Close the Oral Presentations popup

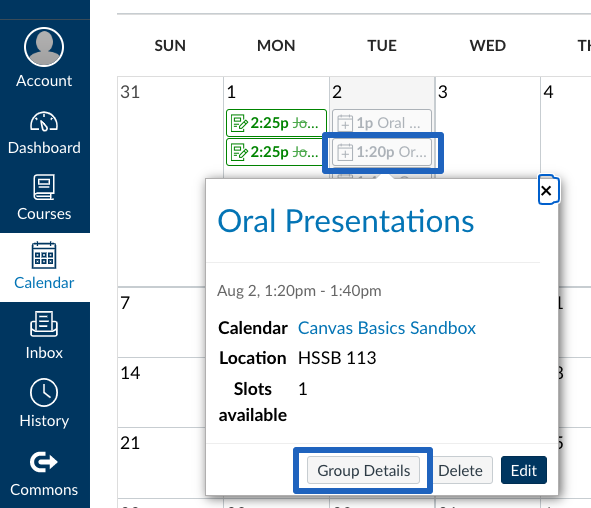pos(547,190)
